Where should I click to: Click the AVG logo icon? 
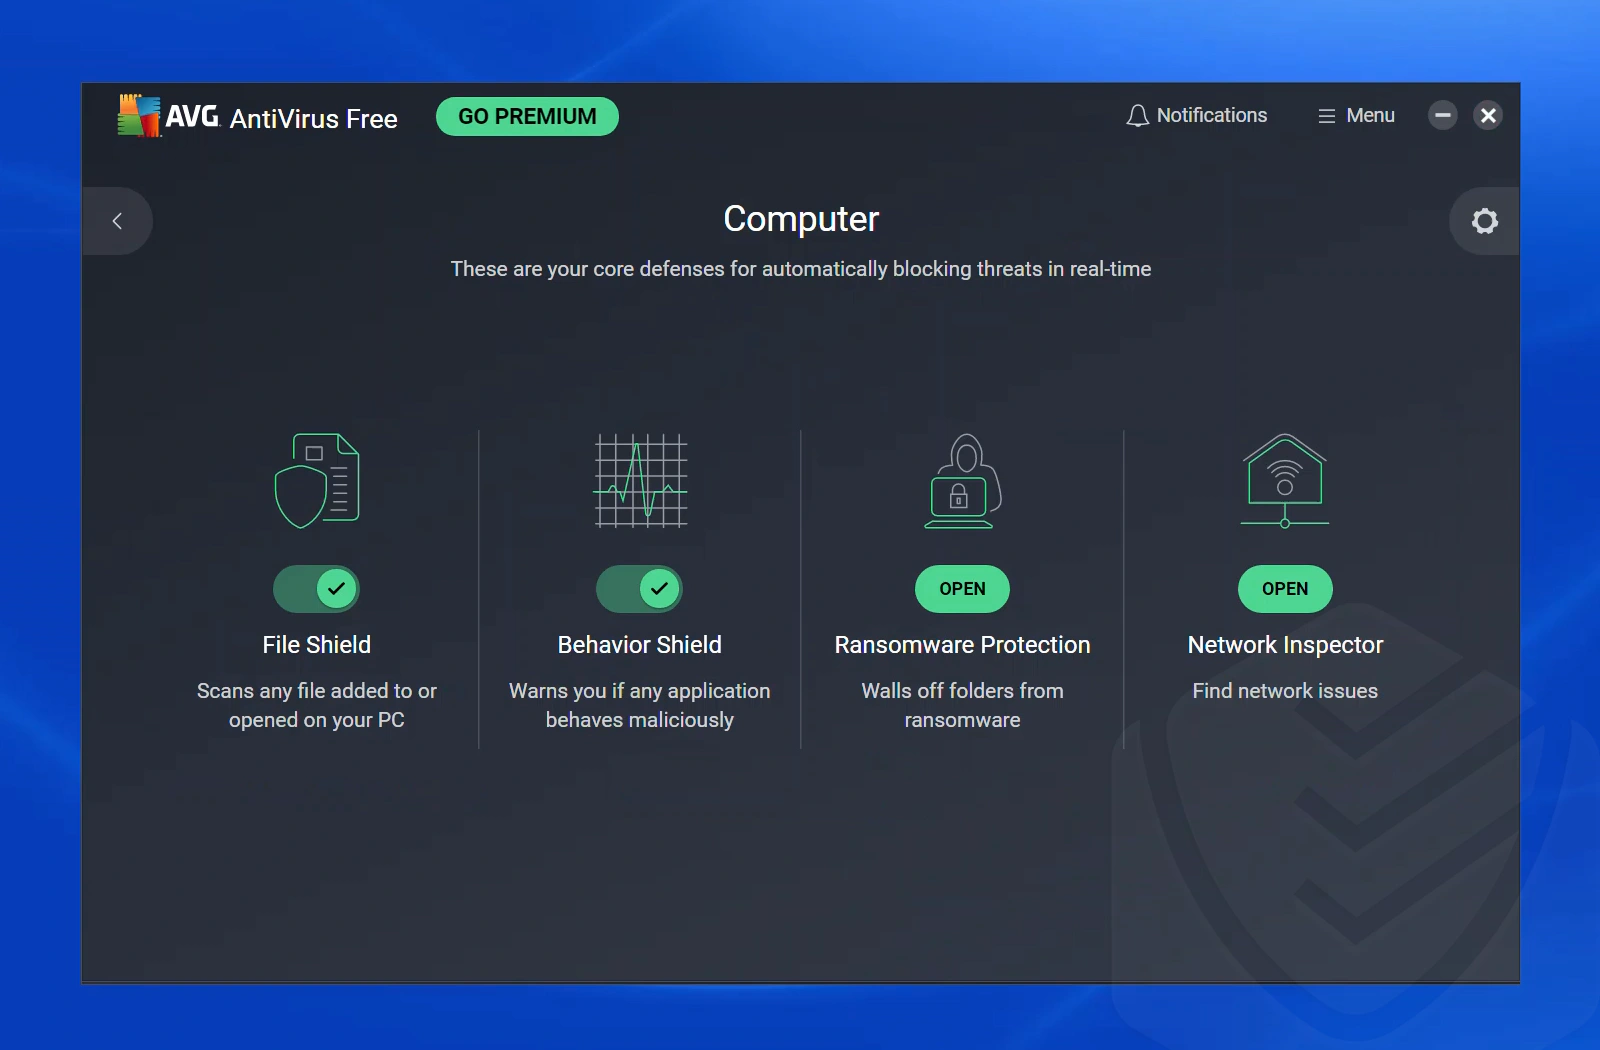pyautogui.click(x=139, y=115)
